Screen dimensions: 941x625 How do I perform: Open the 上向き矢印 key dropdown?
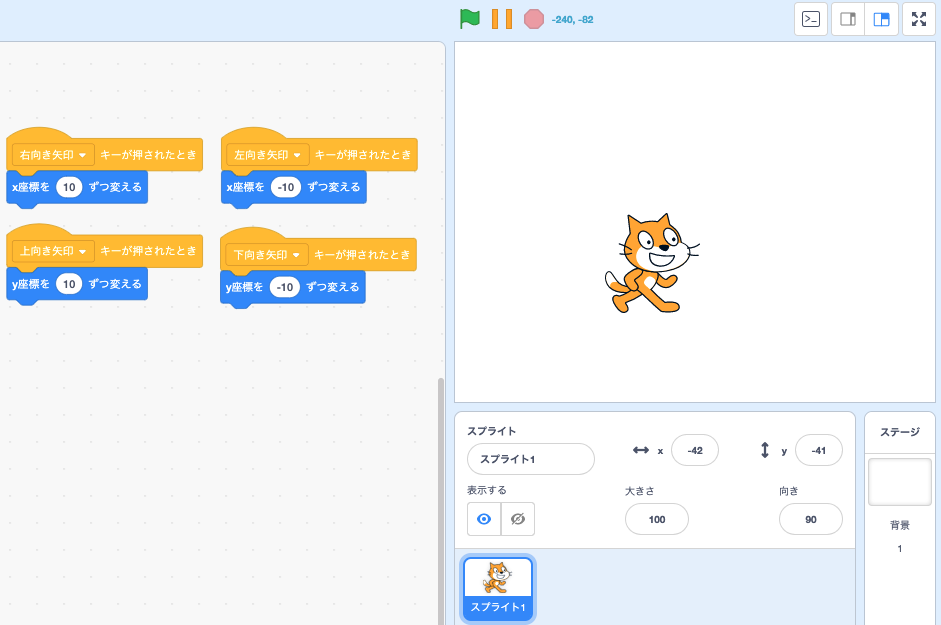pos(53,251)
